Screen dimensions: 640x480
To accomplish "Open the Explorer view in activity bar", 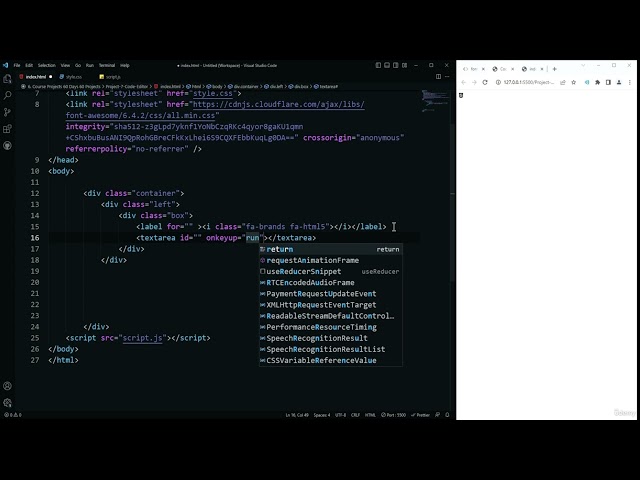I will click(7, 79).
